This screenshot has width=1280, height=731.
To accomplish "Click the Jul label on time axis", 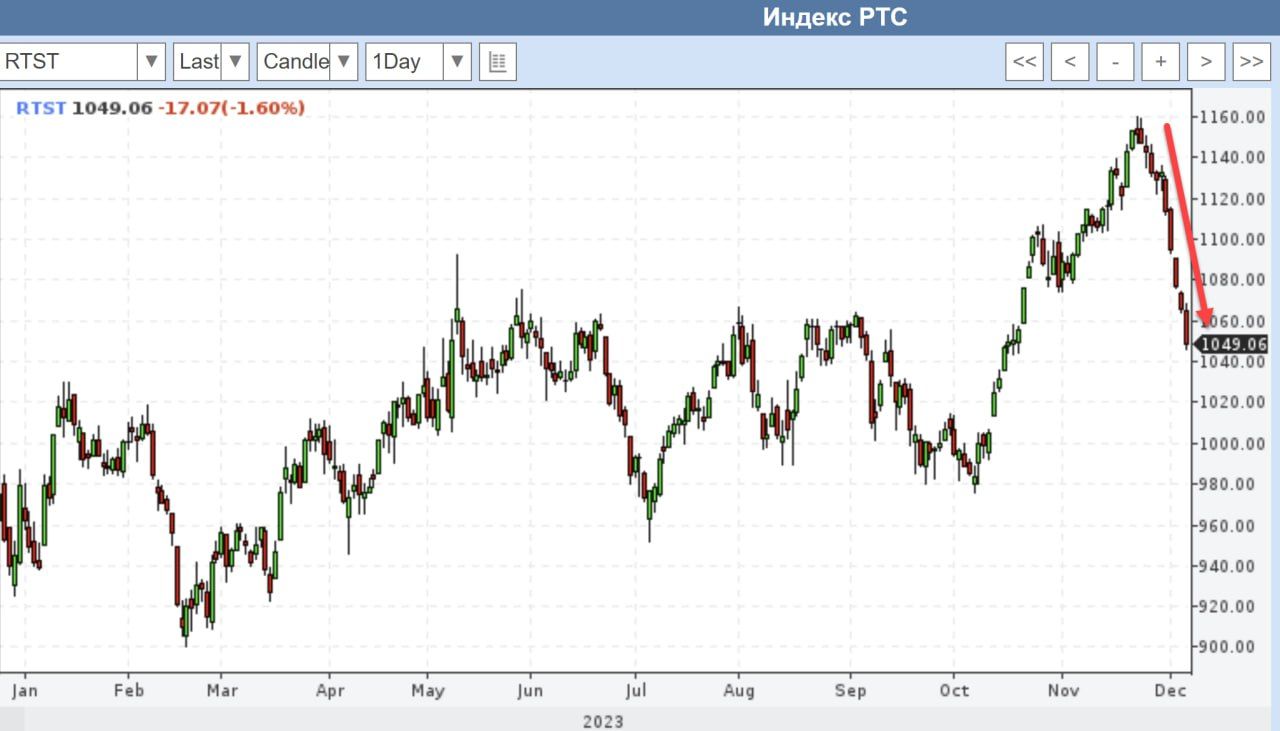I will 635,690.
